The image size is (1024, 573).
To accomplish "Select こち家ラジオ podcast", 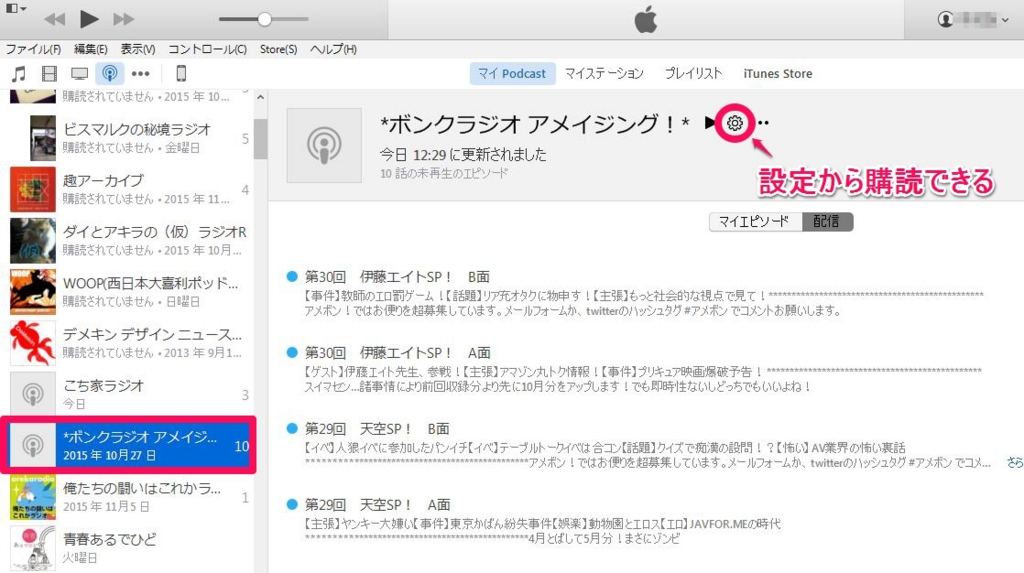I will [x=127, y=394].
